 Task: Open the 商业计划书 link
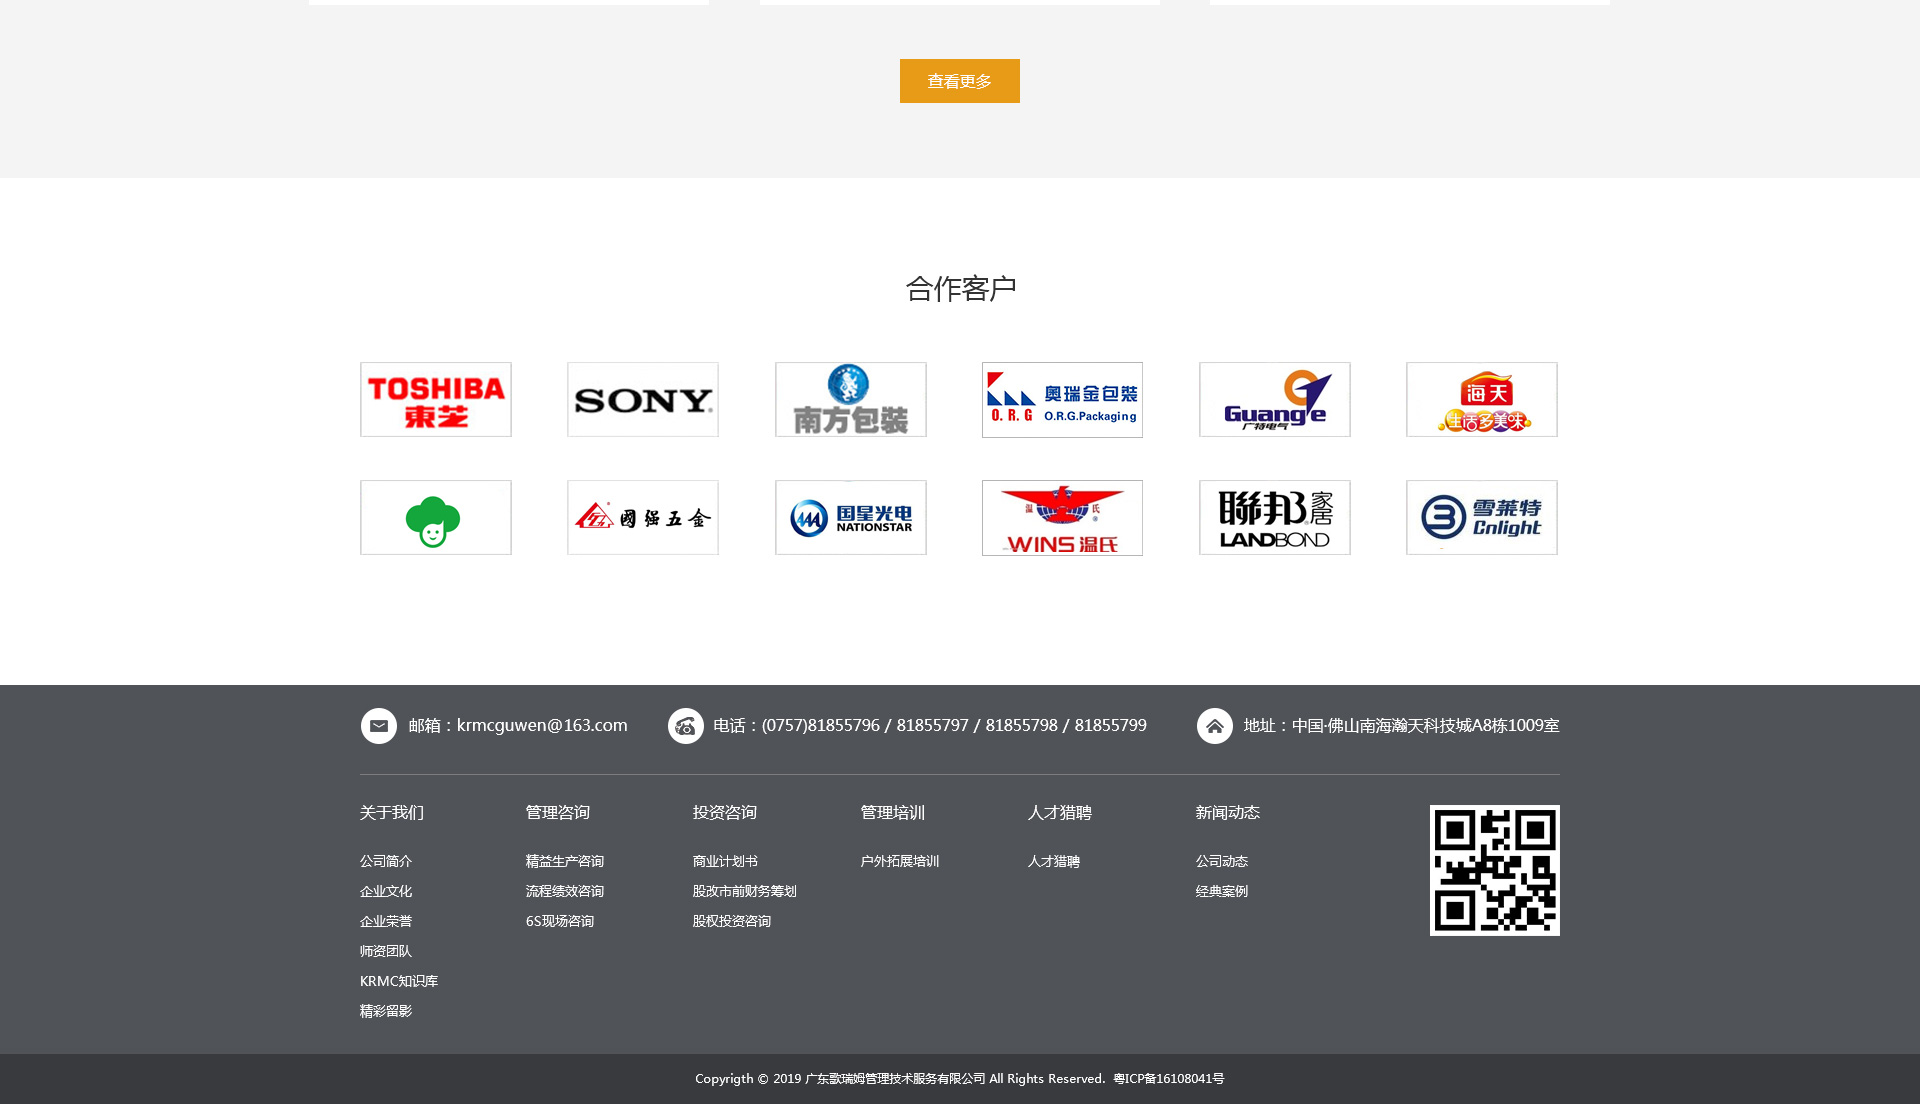[x=725, y=861]
